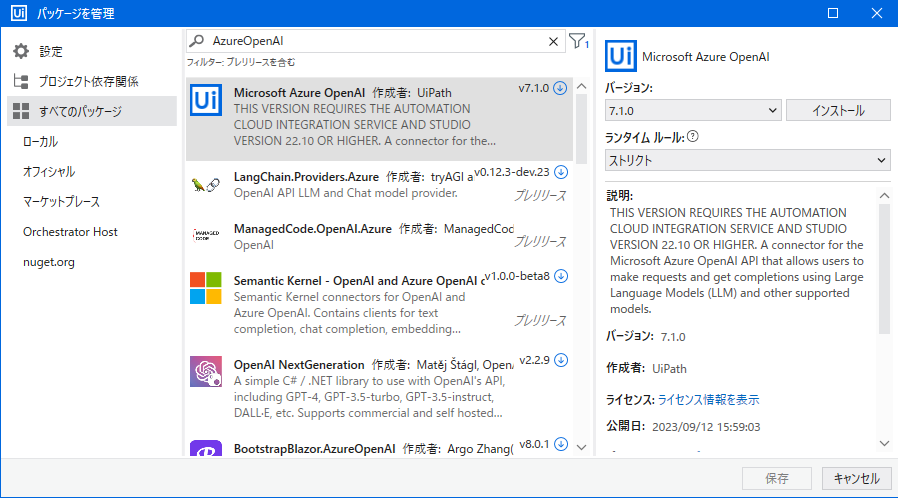The width and height of the screenshot is (898, 498).
Task: Click the プレリリース label on ManagedCode row
Action: tap(540, 242)
